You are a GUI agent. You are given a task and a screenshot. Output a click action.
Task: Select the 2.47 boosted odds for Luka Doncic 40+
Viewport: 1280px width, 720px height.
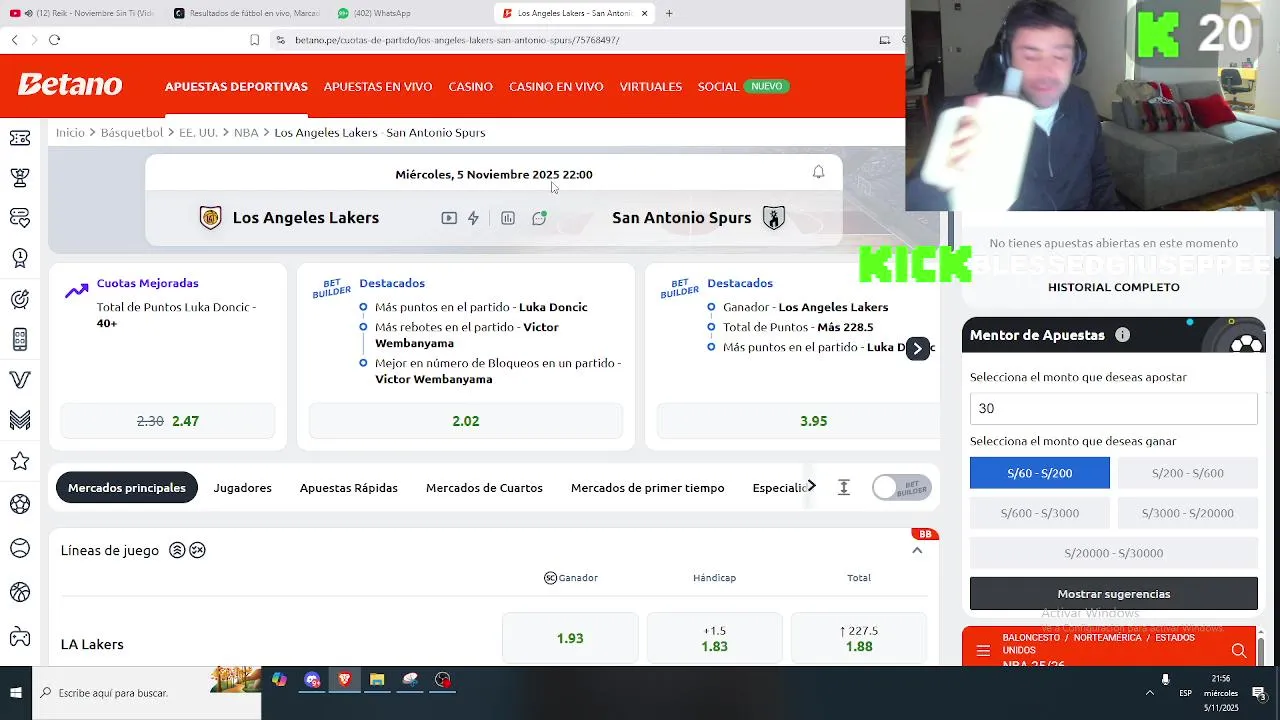pos(168,421)
